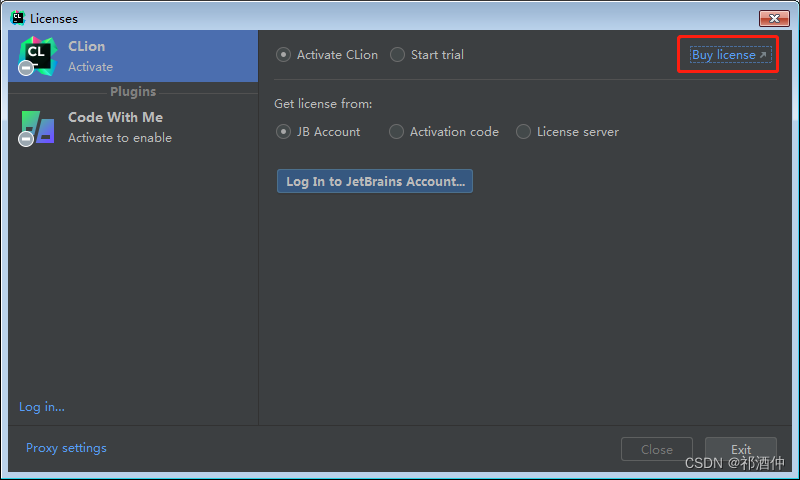Select Code With Me plugin entry
Viewport: 800px width, 480px height.
[x=133, y=128]
